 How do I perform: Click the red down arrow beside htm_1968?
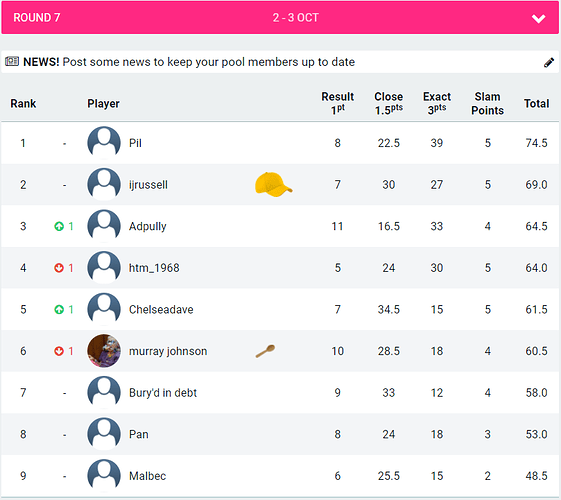coord(59,268)
